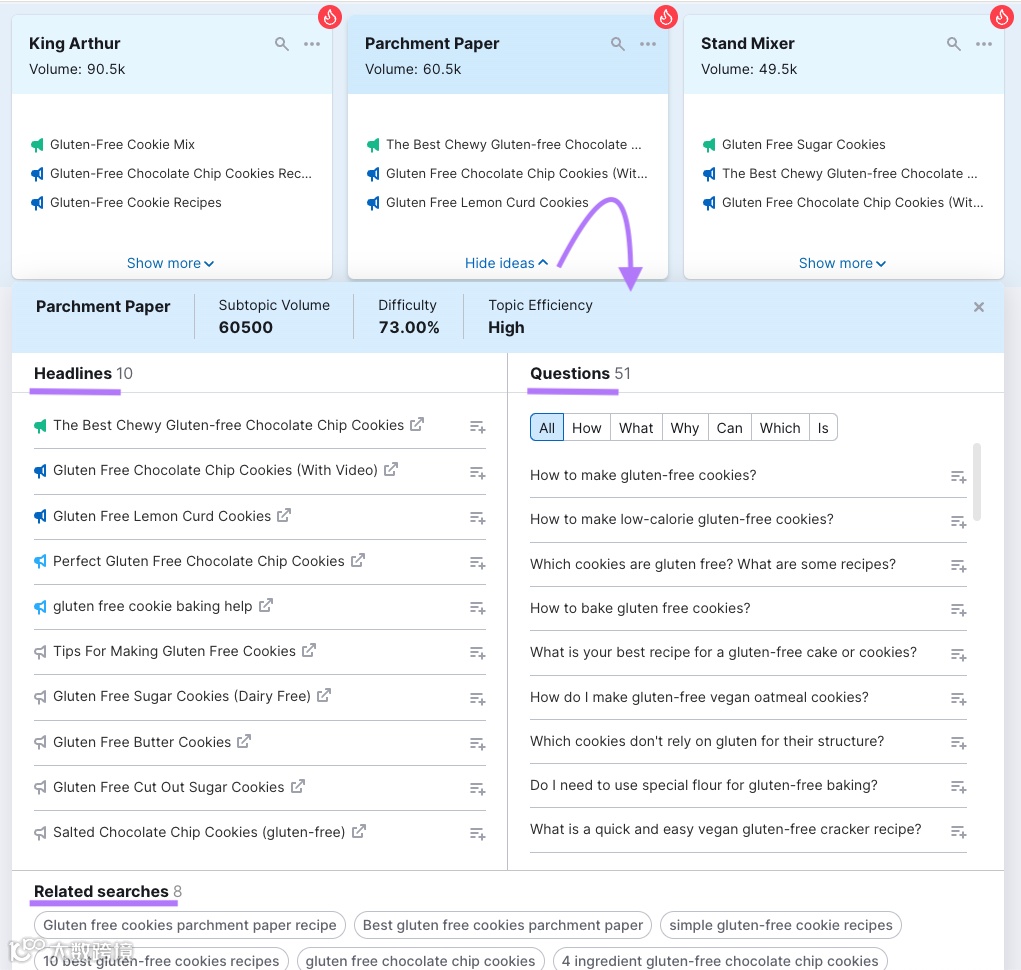Add question about vegan gluten-free cracker recipe to favorites

click(x=958, y=831)
